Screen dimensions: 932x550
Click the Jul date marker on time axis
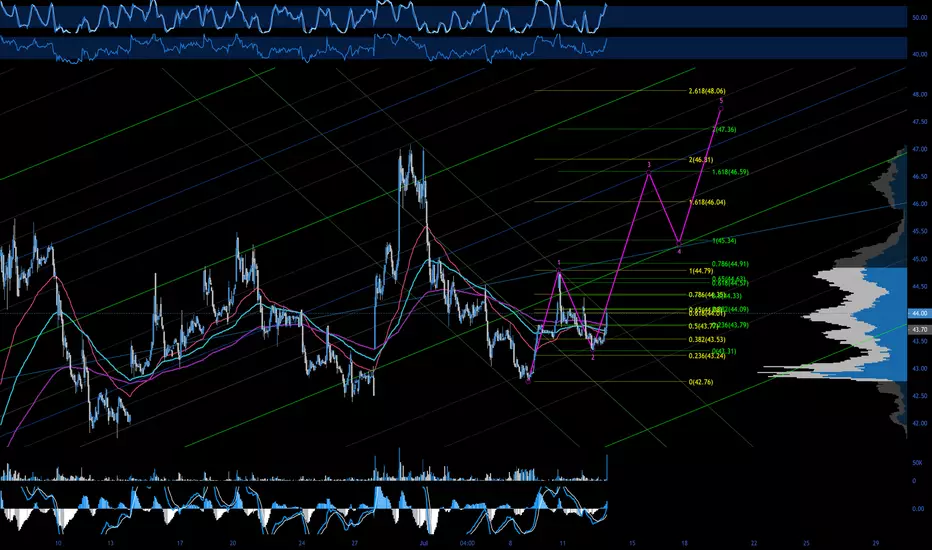click(423, 543)
